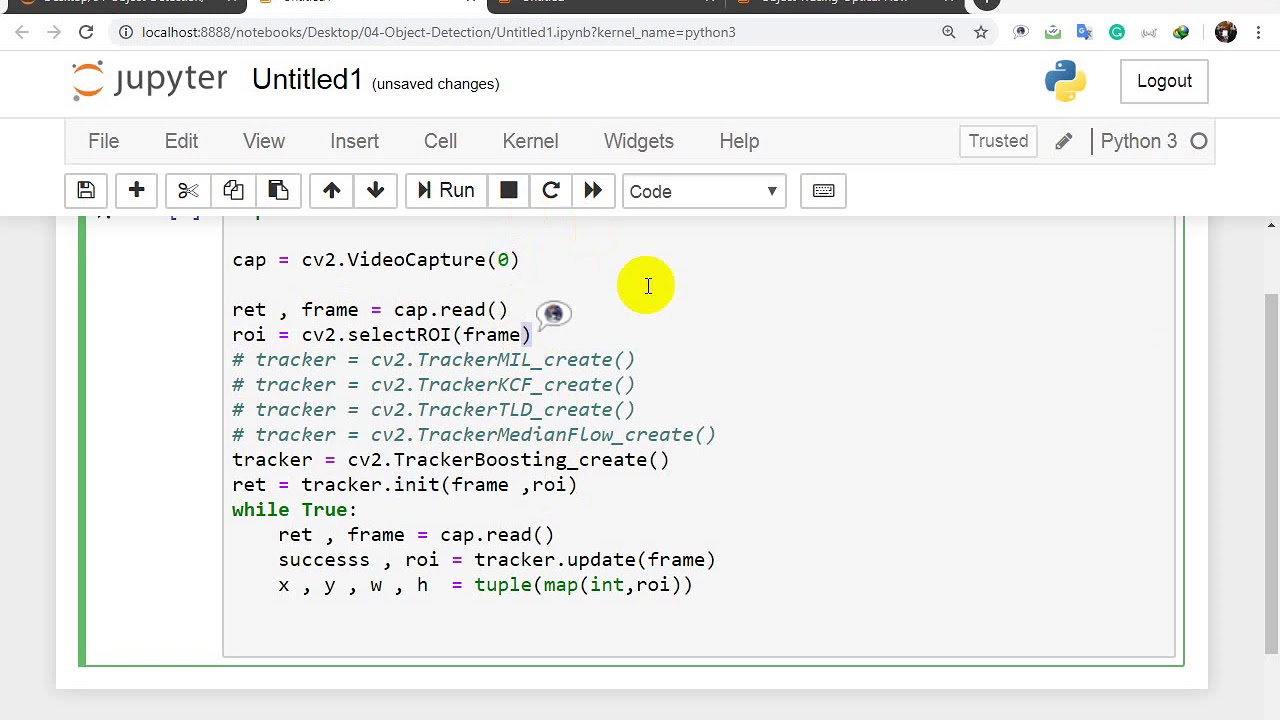Click the browser address bar URL

(x=438, y=32)
